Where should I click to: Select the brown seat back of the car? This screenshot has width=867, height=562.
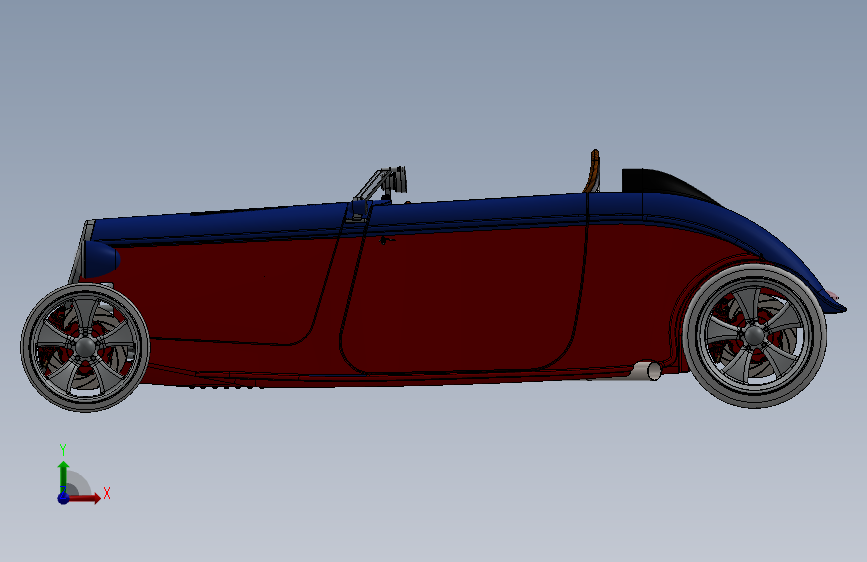click(592, 171)
